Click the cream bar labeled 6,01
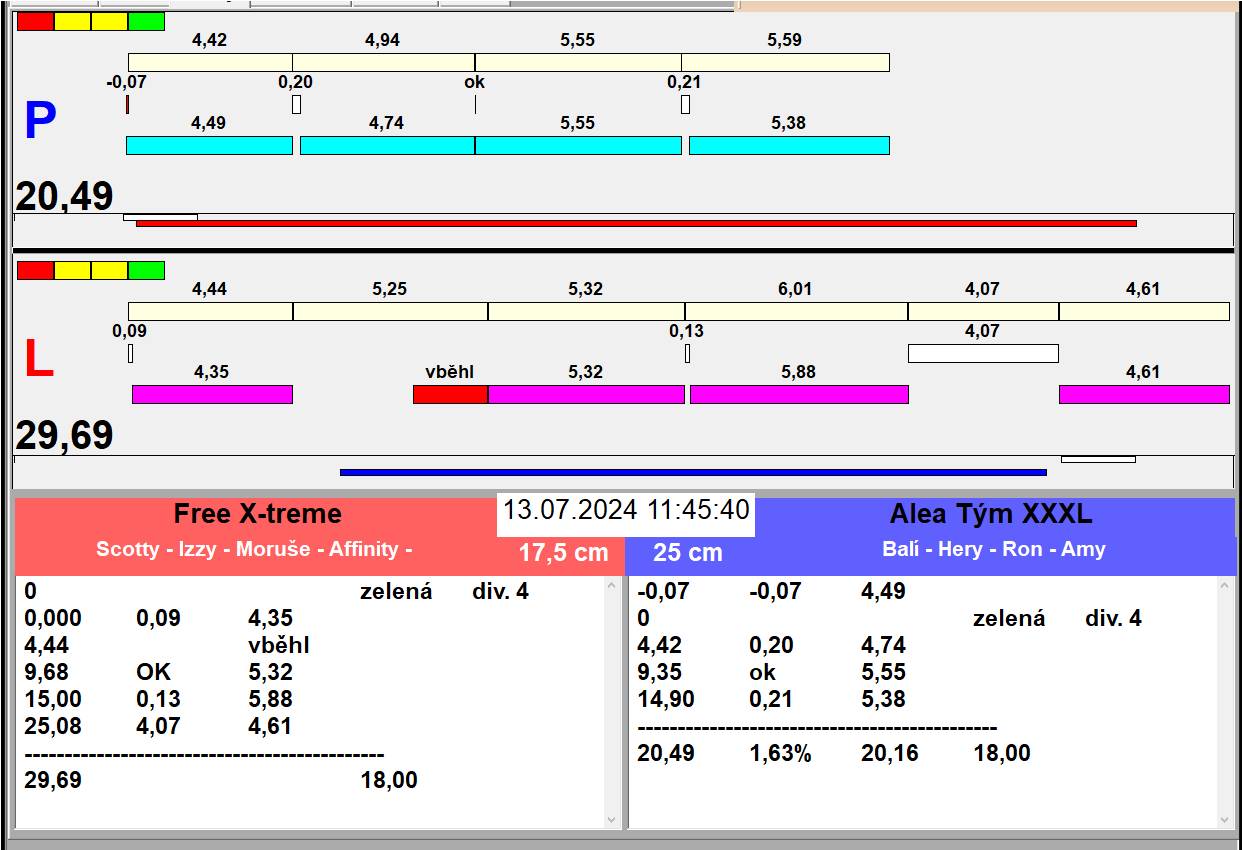1242x850 pixels. (796, 311)
